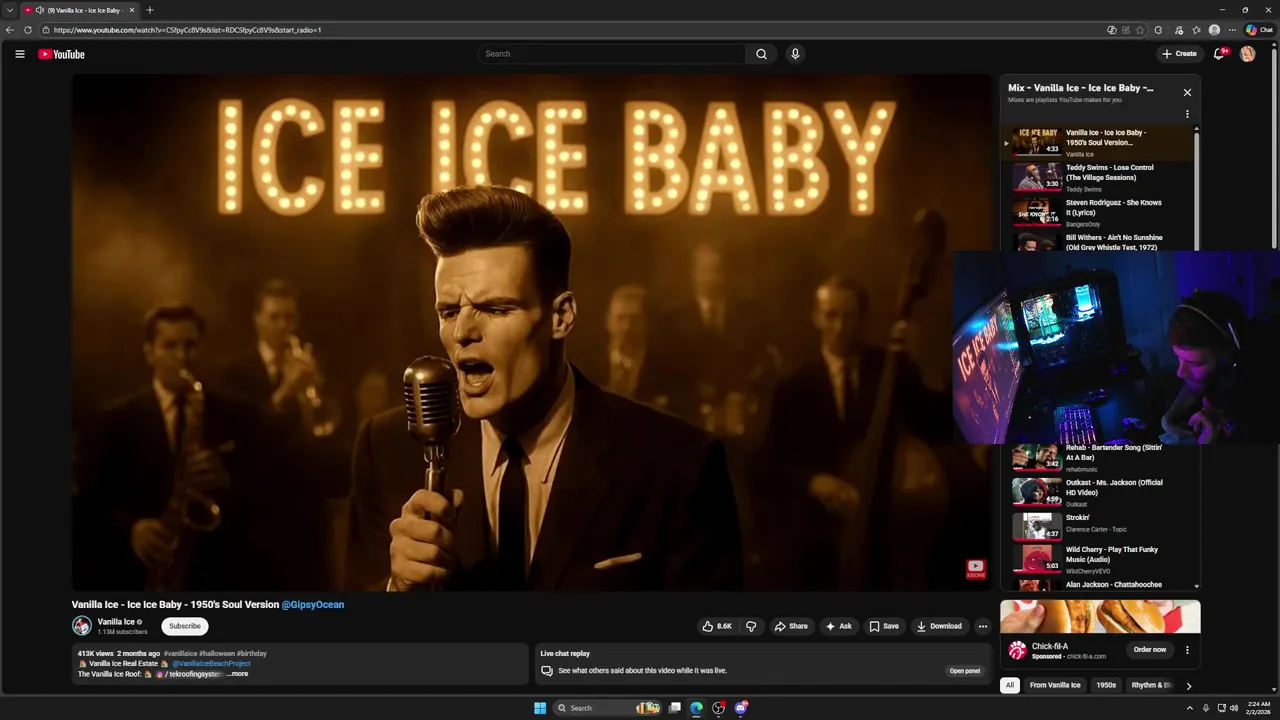Select the All filter chip
Screen dimensions: 1280x720
(1010, 685)
